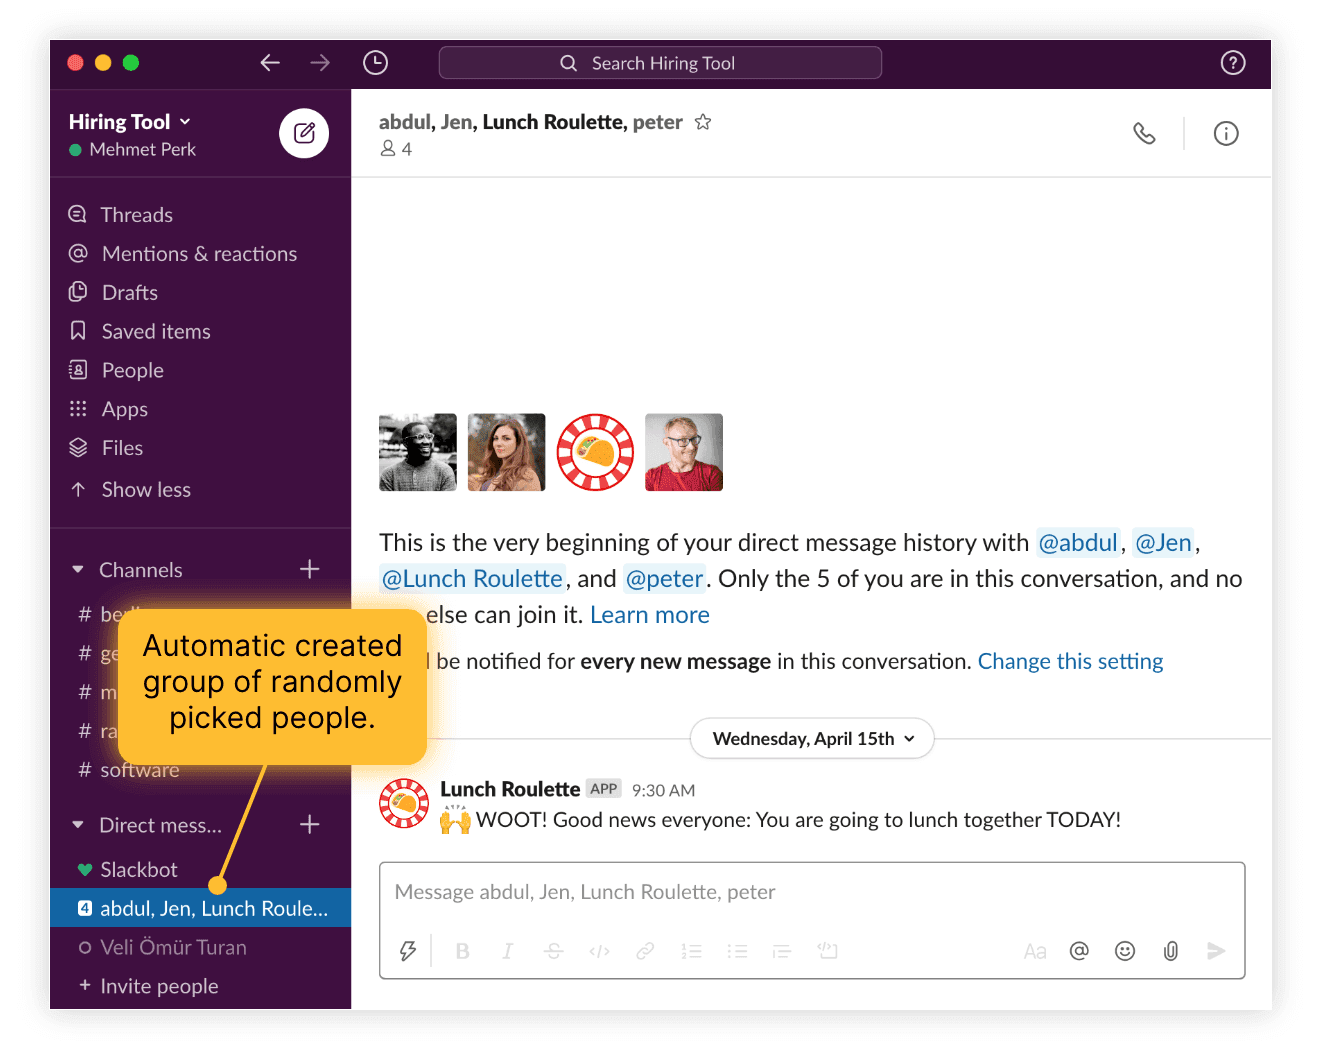
Task: Toggle bold formatting in the composer
Action: (461, 951)
